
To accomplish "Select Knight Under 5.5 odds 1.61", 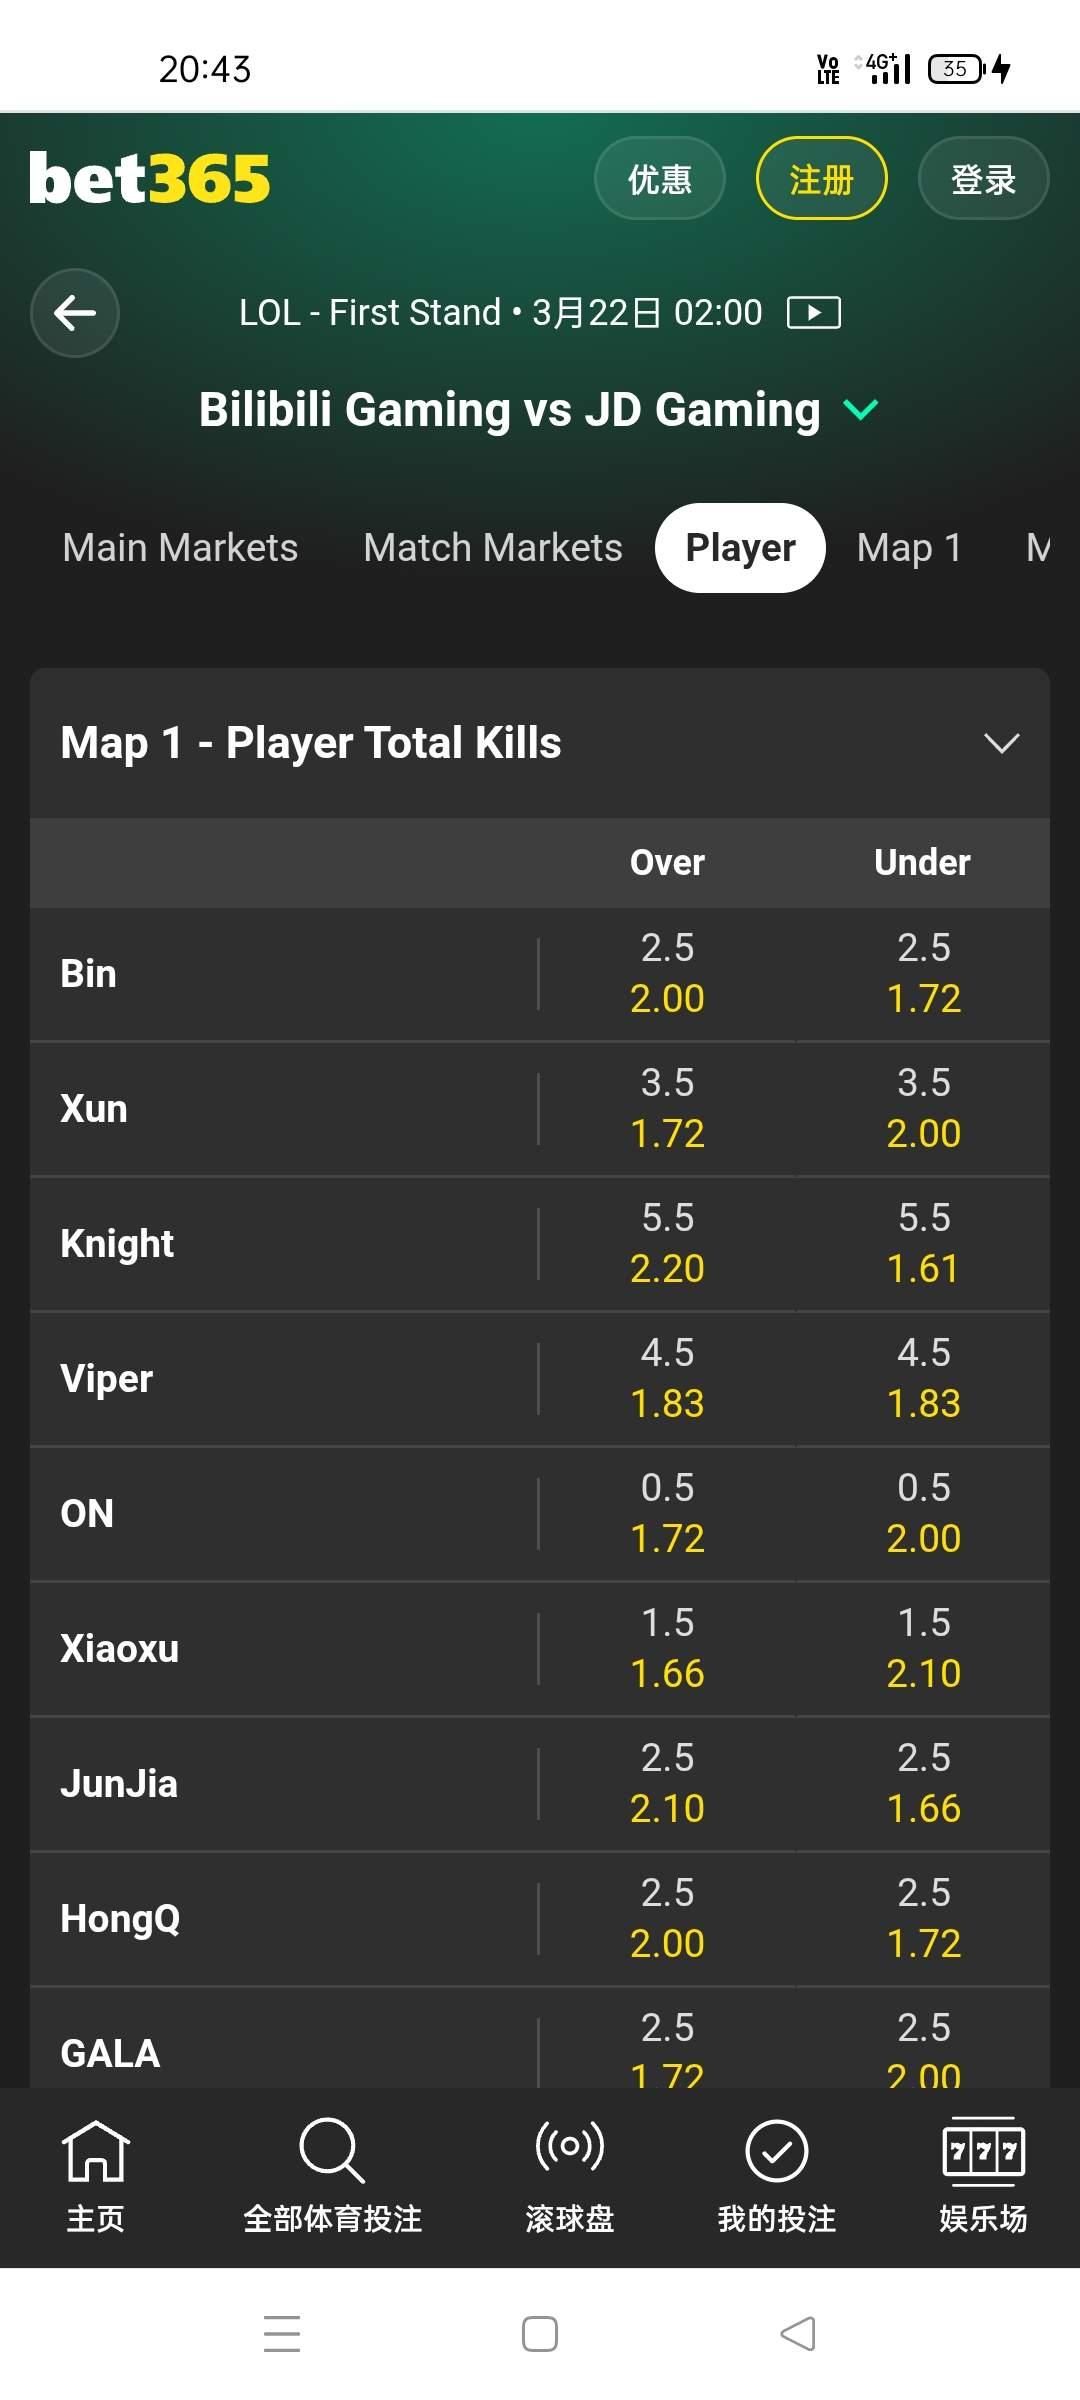I will (x=923, y=1244).
